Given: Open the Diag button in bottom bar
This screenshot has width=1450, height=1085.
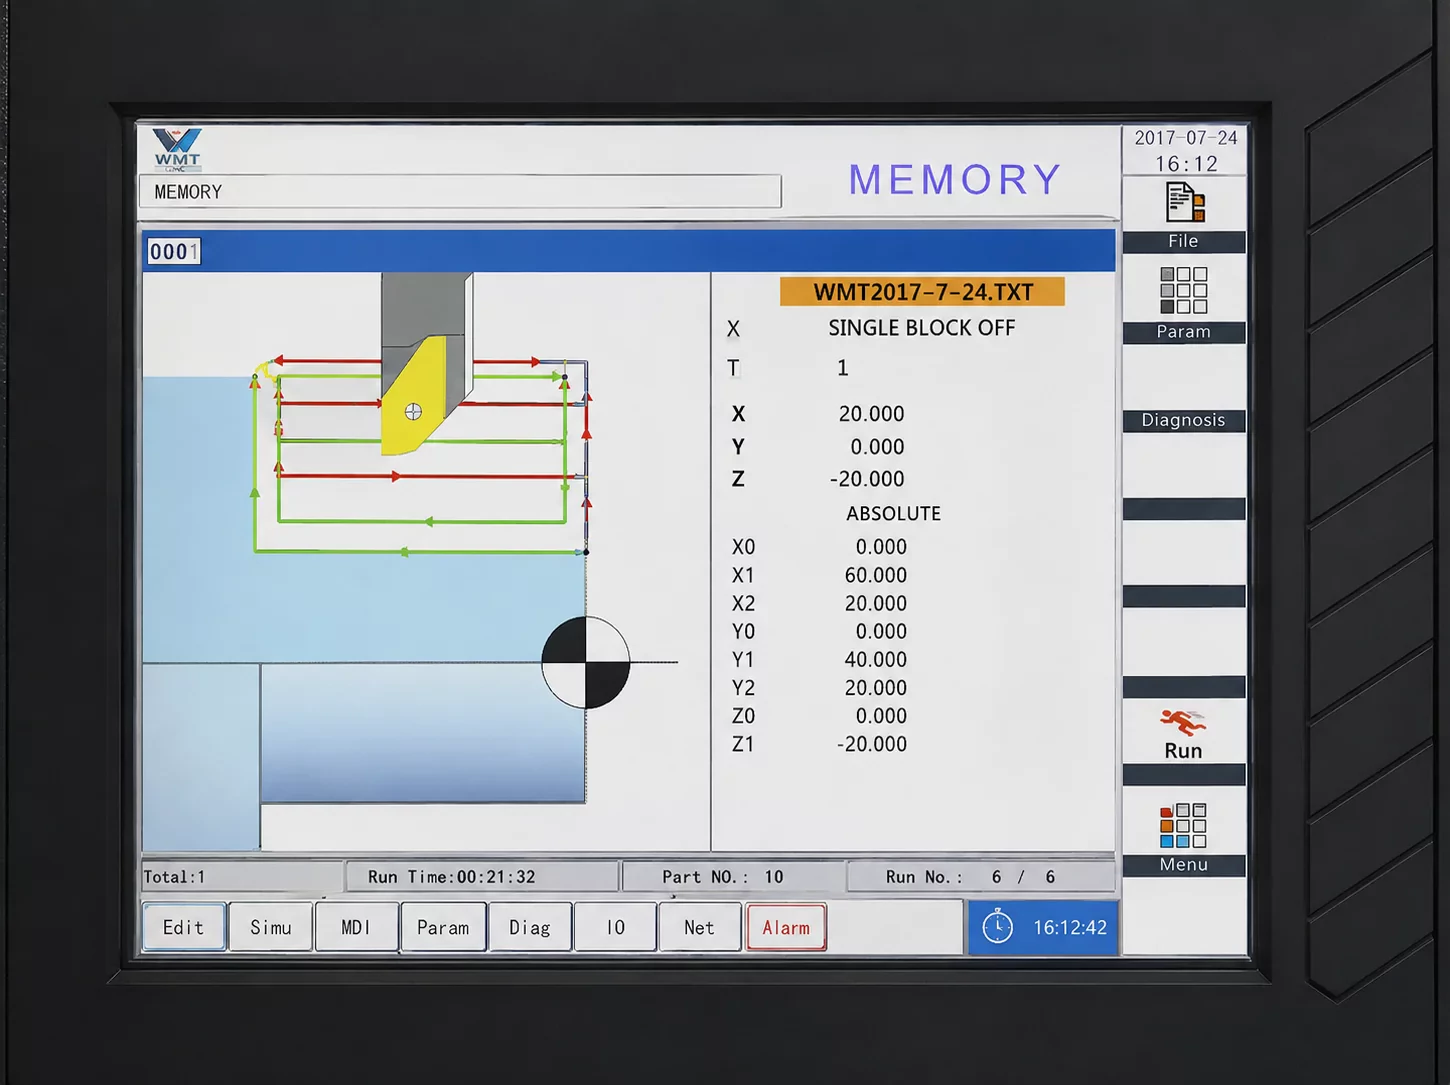Looking at the screenshot, I should [530, 927].
